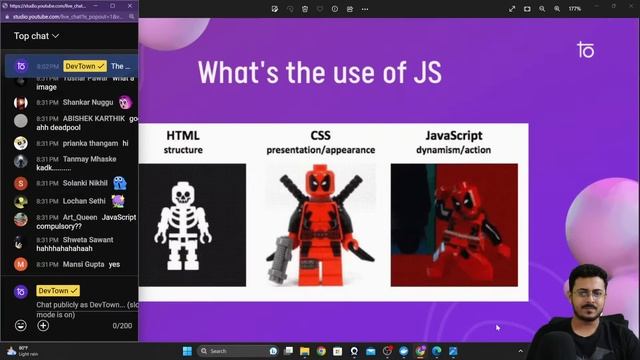This screenshot has height=360, width=640.
Task: Click Shankar Nuggu's username in chat
Action: [x=88, y=102]
